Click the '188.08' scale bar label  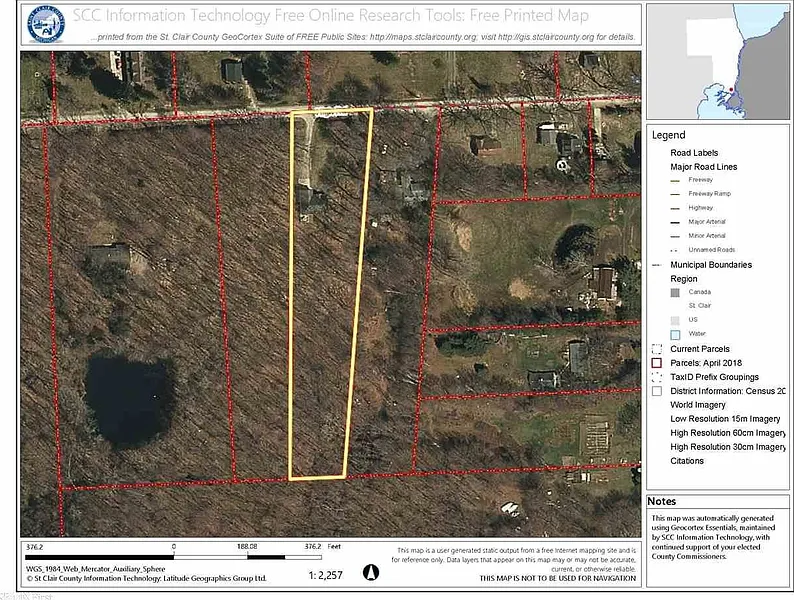pyautogui.click(x=247, y=547)
